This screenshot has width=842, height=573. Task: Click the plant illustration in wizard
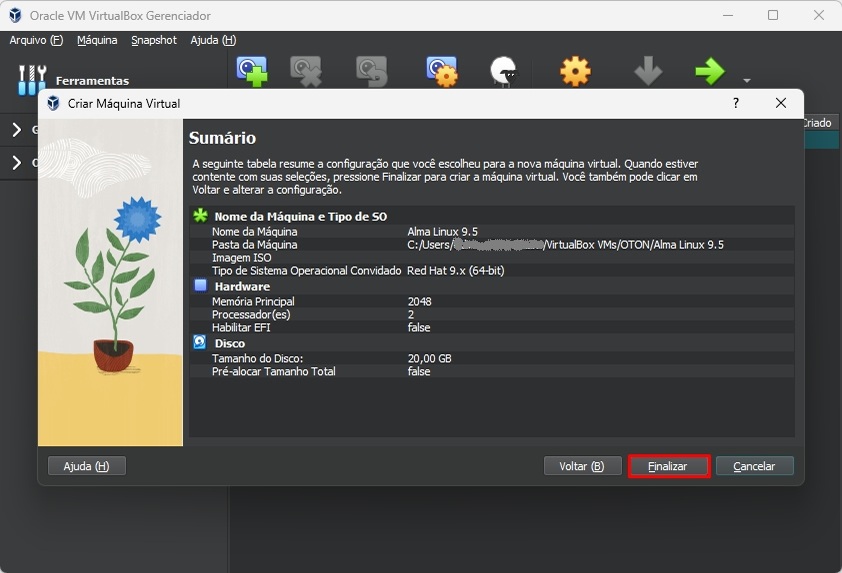click(111, 282)
